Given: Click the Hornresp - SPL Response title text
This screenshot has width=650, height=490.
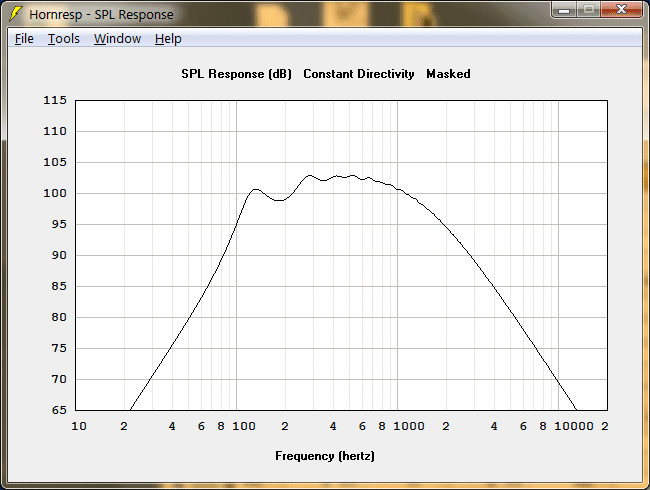Looking at the screenshot, I should pyautogui.click(x=101, y=15).
